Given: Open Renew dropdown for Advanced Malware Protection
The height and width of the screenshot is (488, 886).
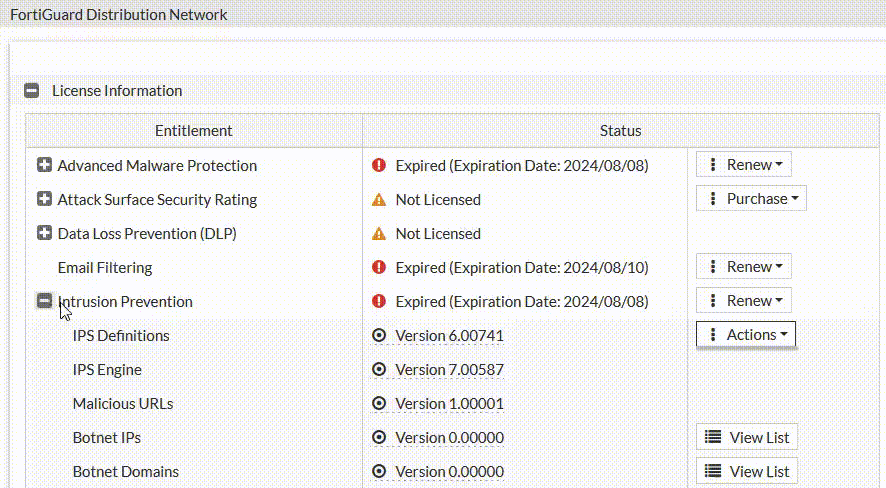Looking at the screenshot, I should (744, 164).
